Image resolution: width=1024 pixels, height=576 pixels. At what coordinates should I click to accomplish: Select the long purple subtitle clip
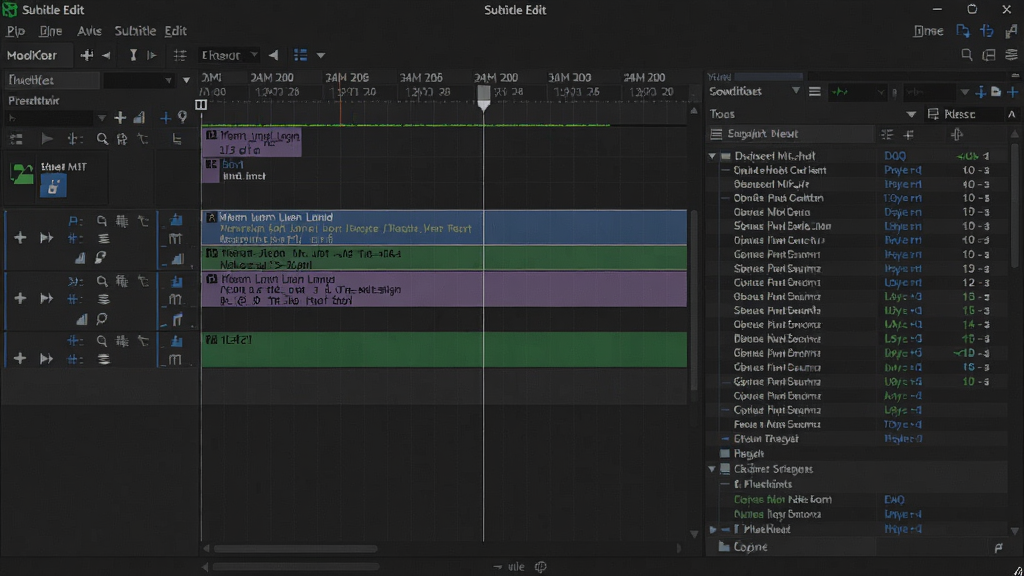pyautogui.click(x=445, y=289)
